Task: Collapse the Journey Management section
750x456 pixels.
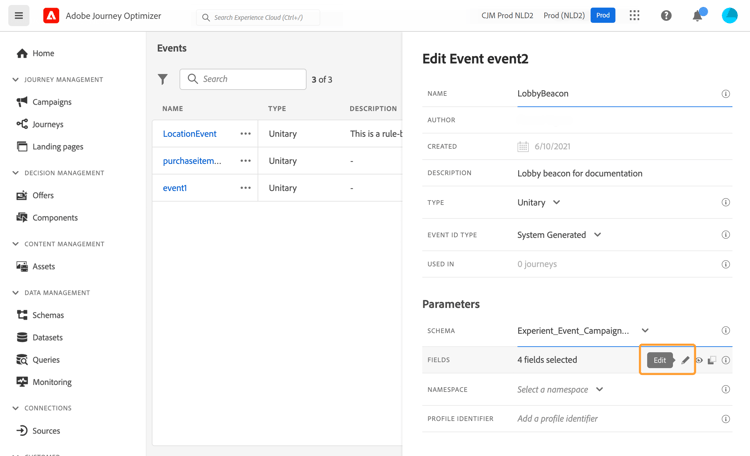Action: point(16,79)
